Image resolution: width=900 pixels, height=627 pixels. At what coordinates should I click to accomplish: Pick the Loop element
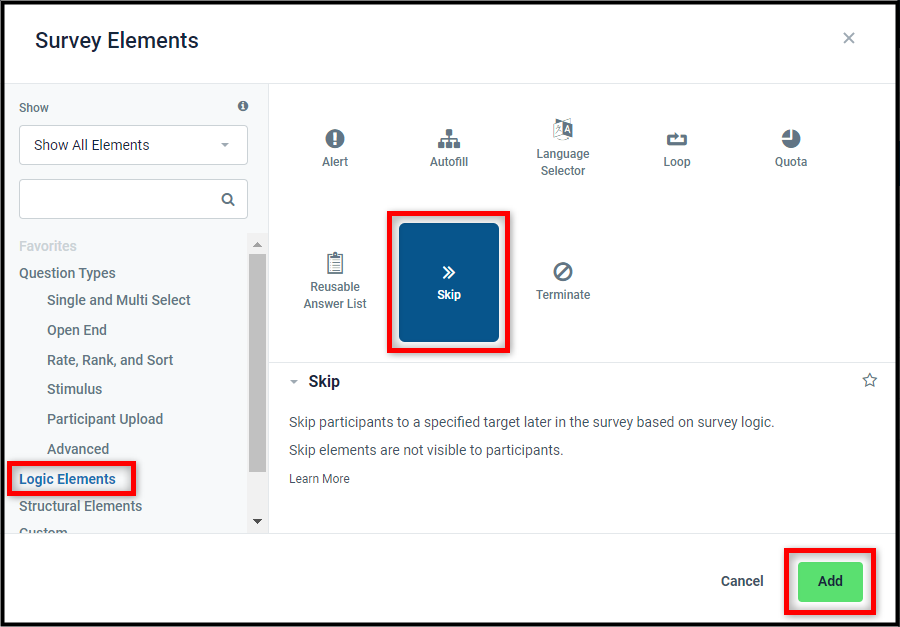pos(677,148)
